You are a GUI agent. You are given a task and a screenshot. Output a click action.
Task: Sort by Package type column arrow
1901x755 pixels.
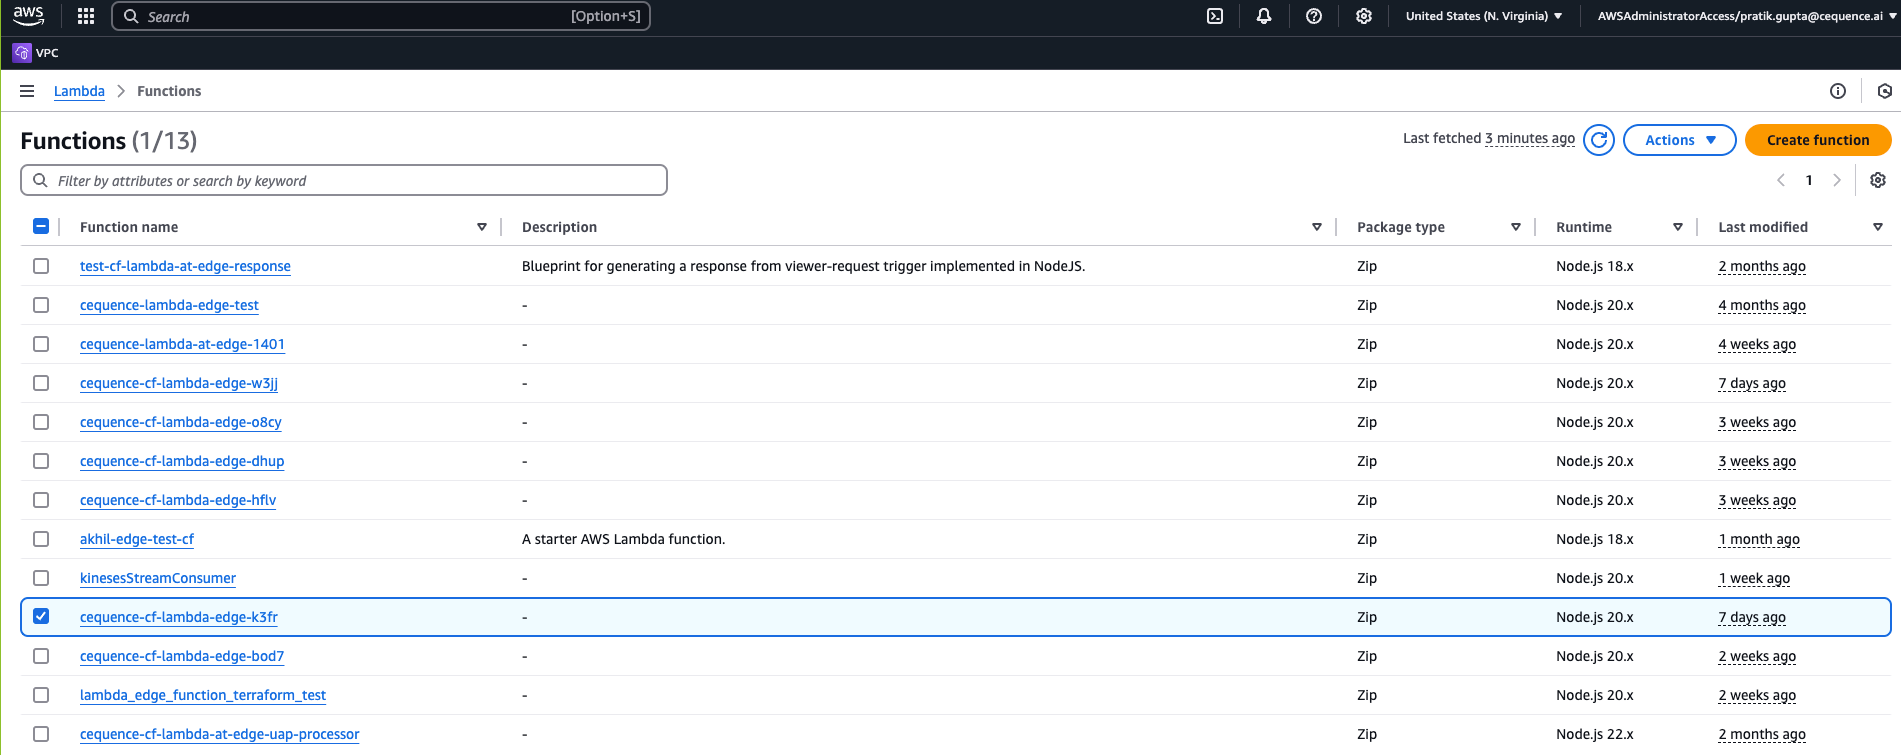[1516, 227]
